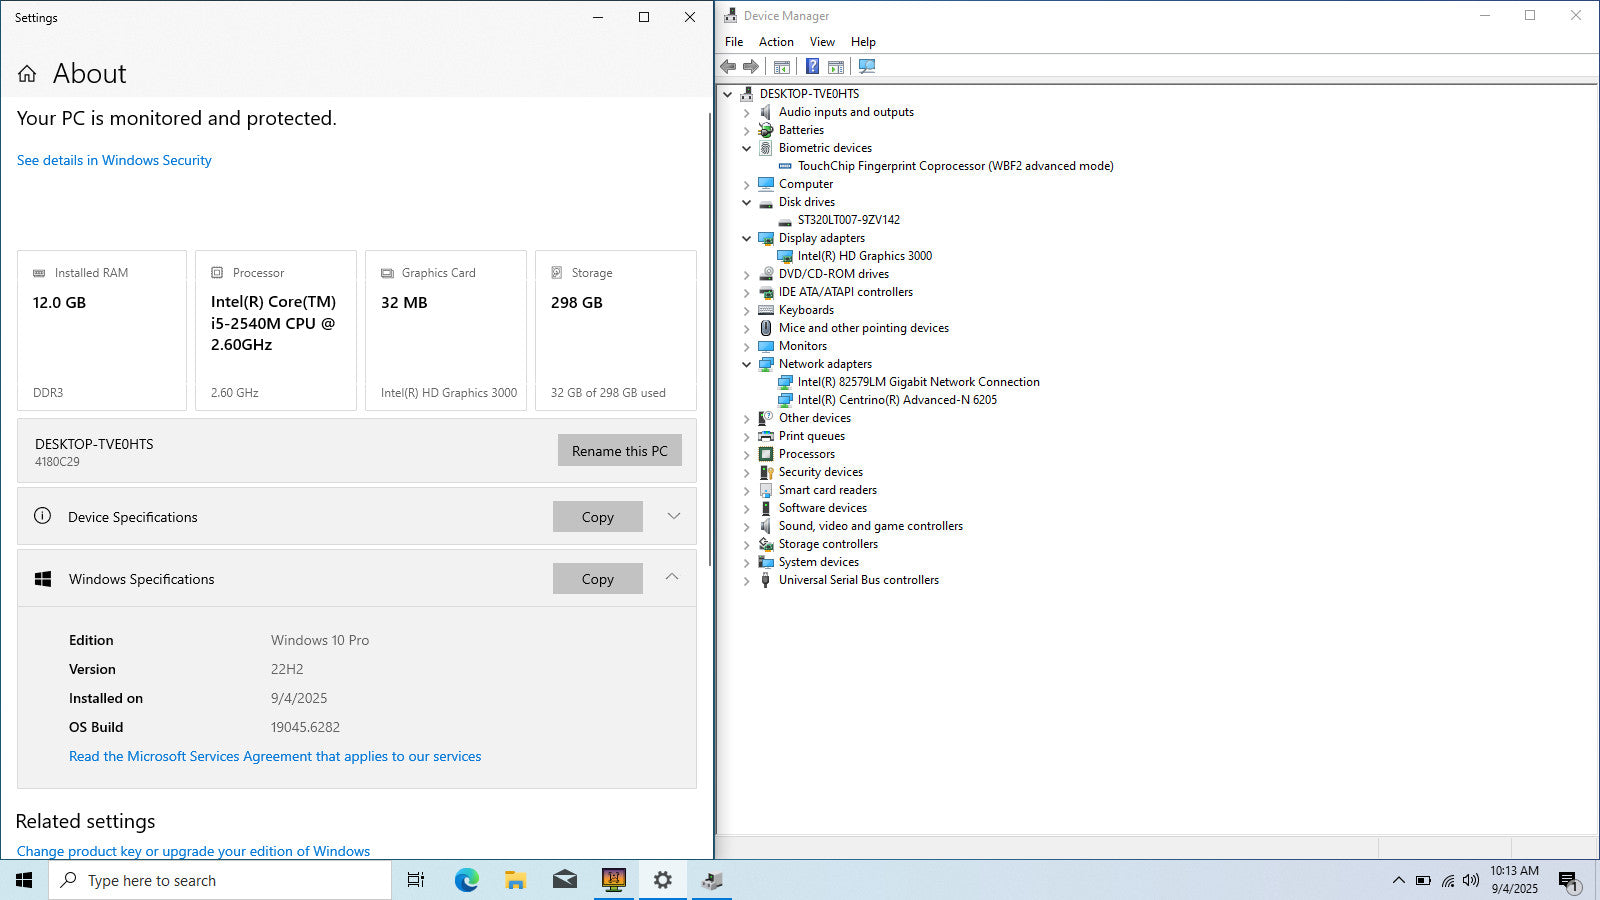The width and height of the screenshot is (1600, 900).
Task: Click the Print queues printer icon
Action: point(766,436)
